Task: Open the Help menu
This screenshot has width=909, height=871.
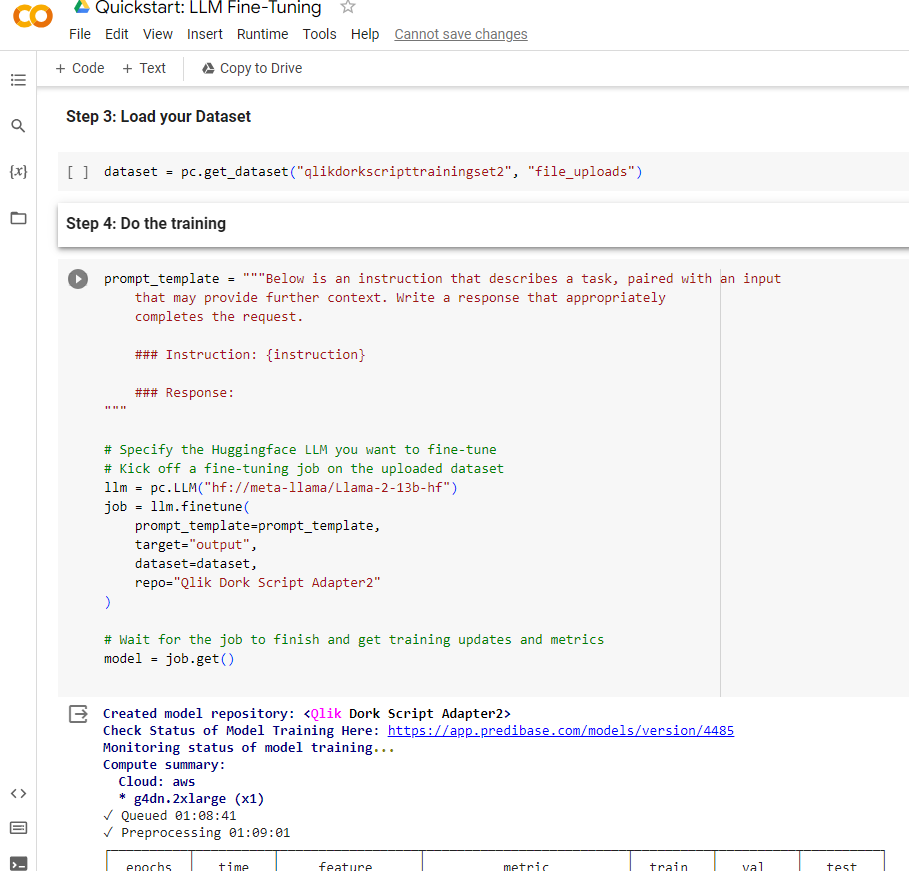Action: 365,34
